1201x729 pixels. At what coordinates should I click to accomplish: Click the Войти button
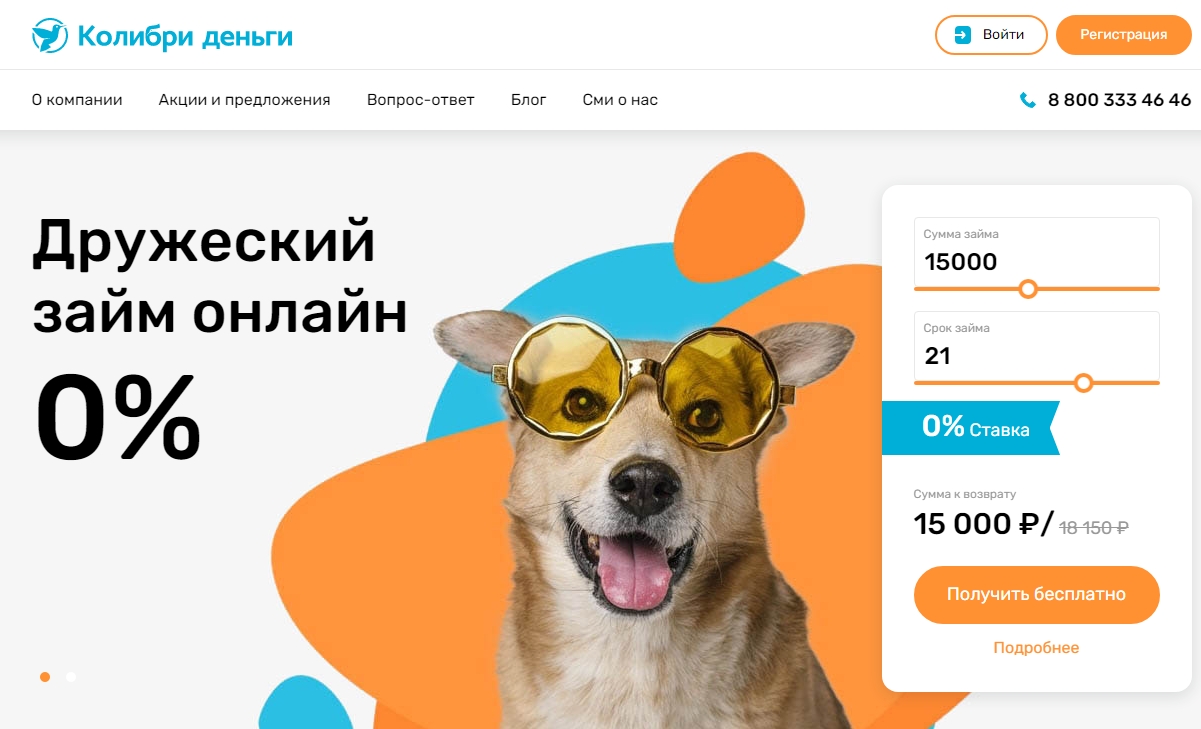(991, 34)
